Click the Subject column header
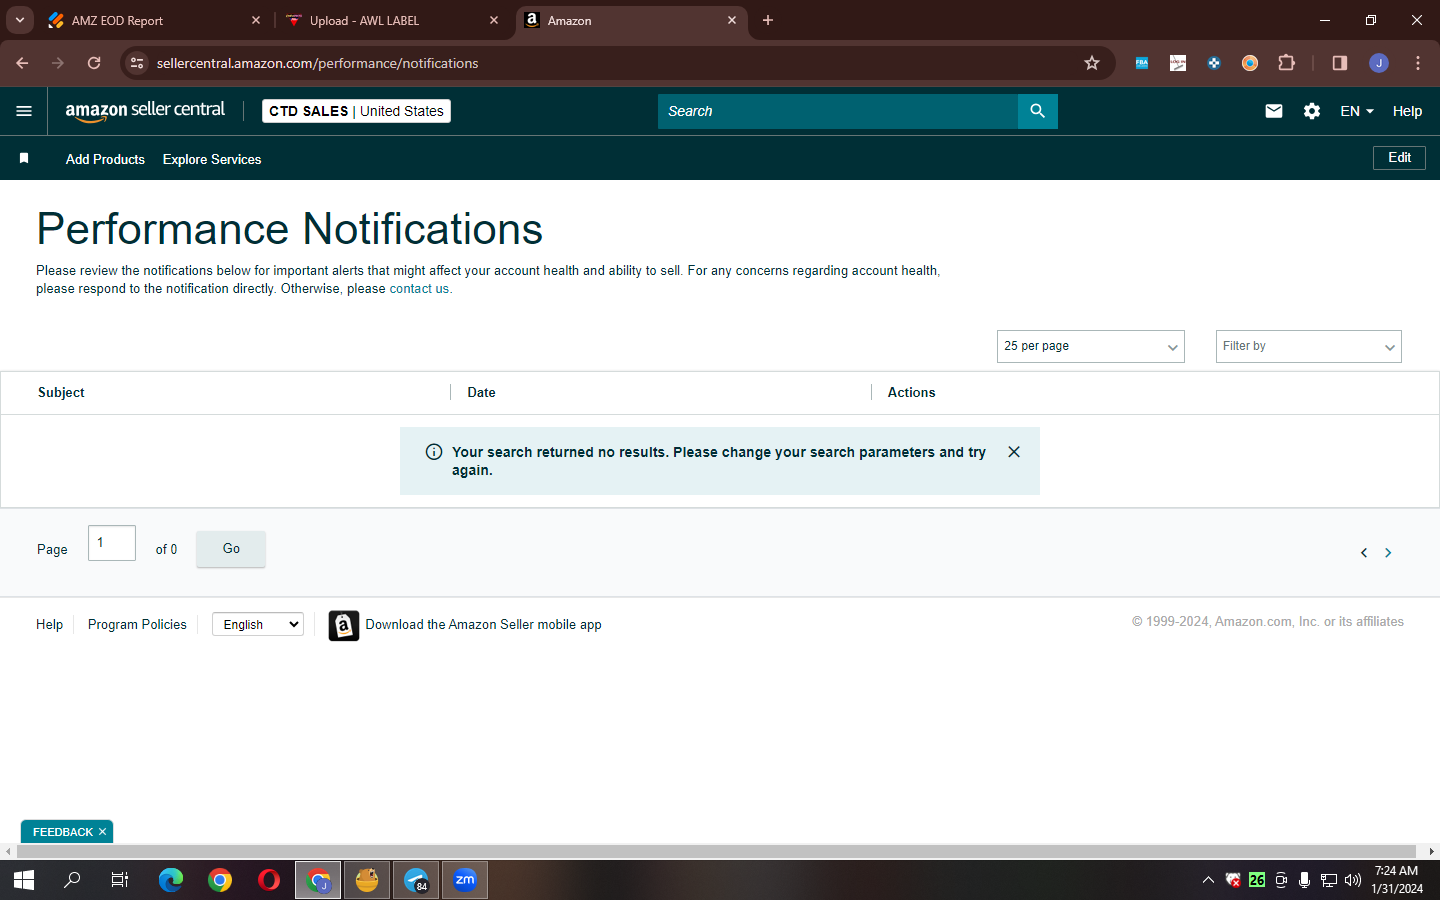 point(61,393)
